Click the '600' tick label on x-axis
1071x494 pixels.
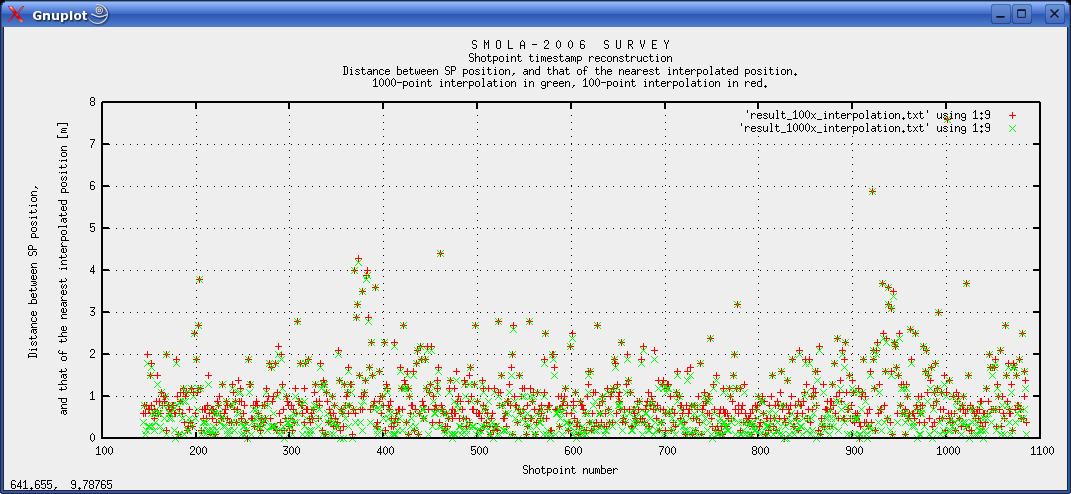click(x=571, y=451)
